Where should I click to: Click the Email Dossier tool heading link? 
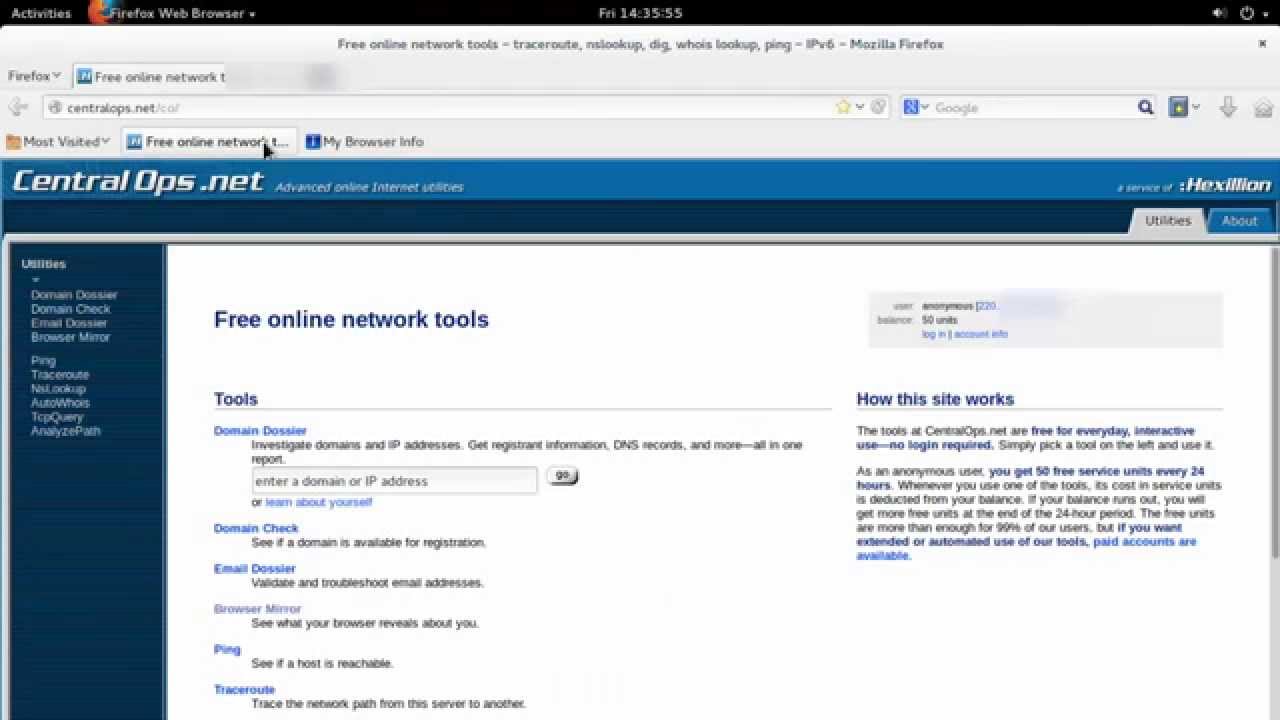click(x=255, y=568)
